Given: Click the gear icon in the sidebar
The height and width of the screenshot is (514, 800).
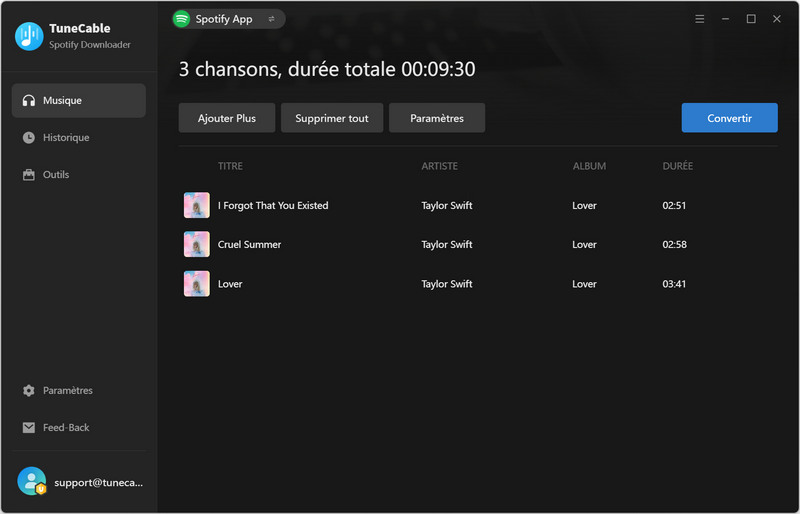Looking at the screenshot, I should coord(29,390).
